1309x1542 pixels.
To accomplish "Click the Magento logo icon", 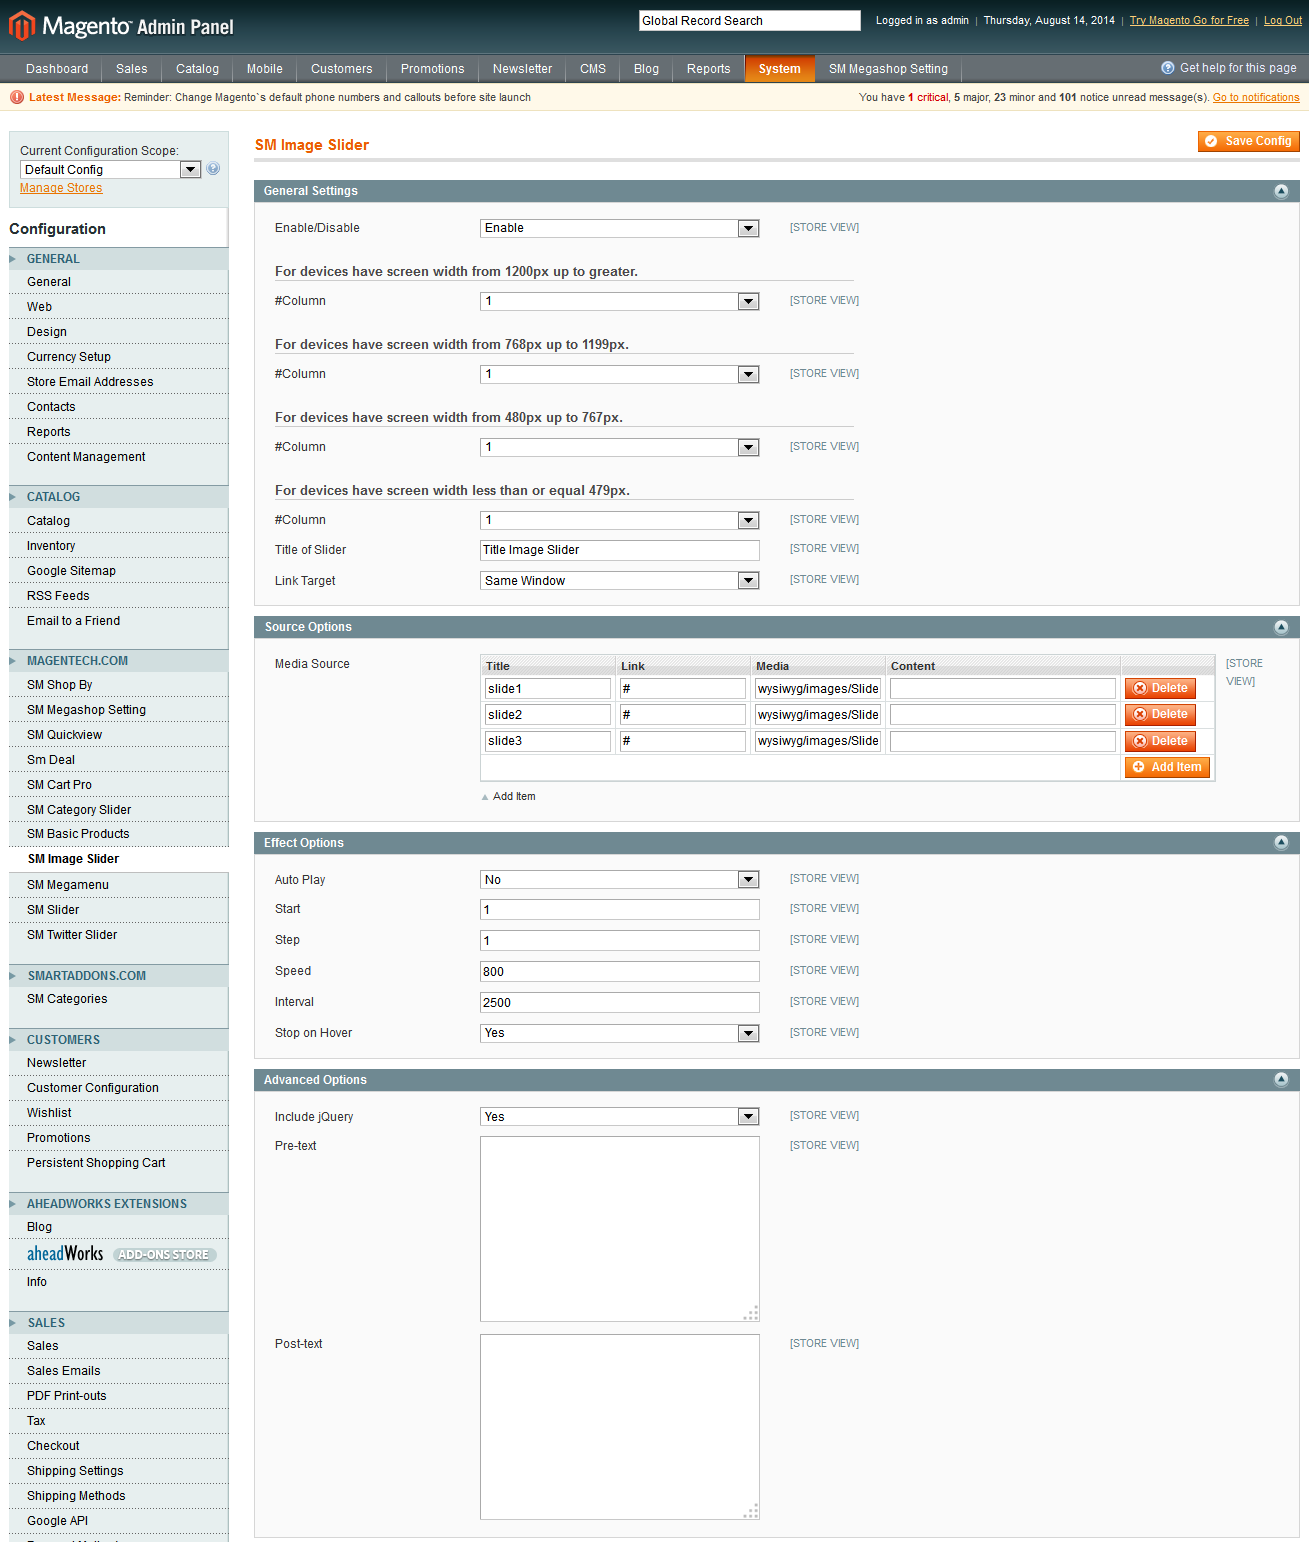I will [22, 26].
